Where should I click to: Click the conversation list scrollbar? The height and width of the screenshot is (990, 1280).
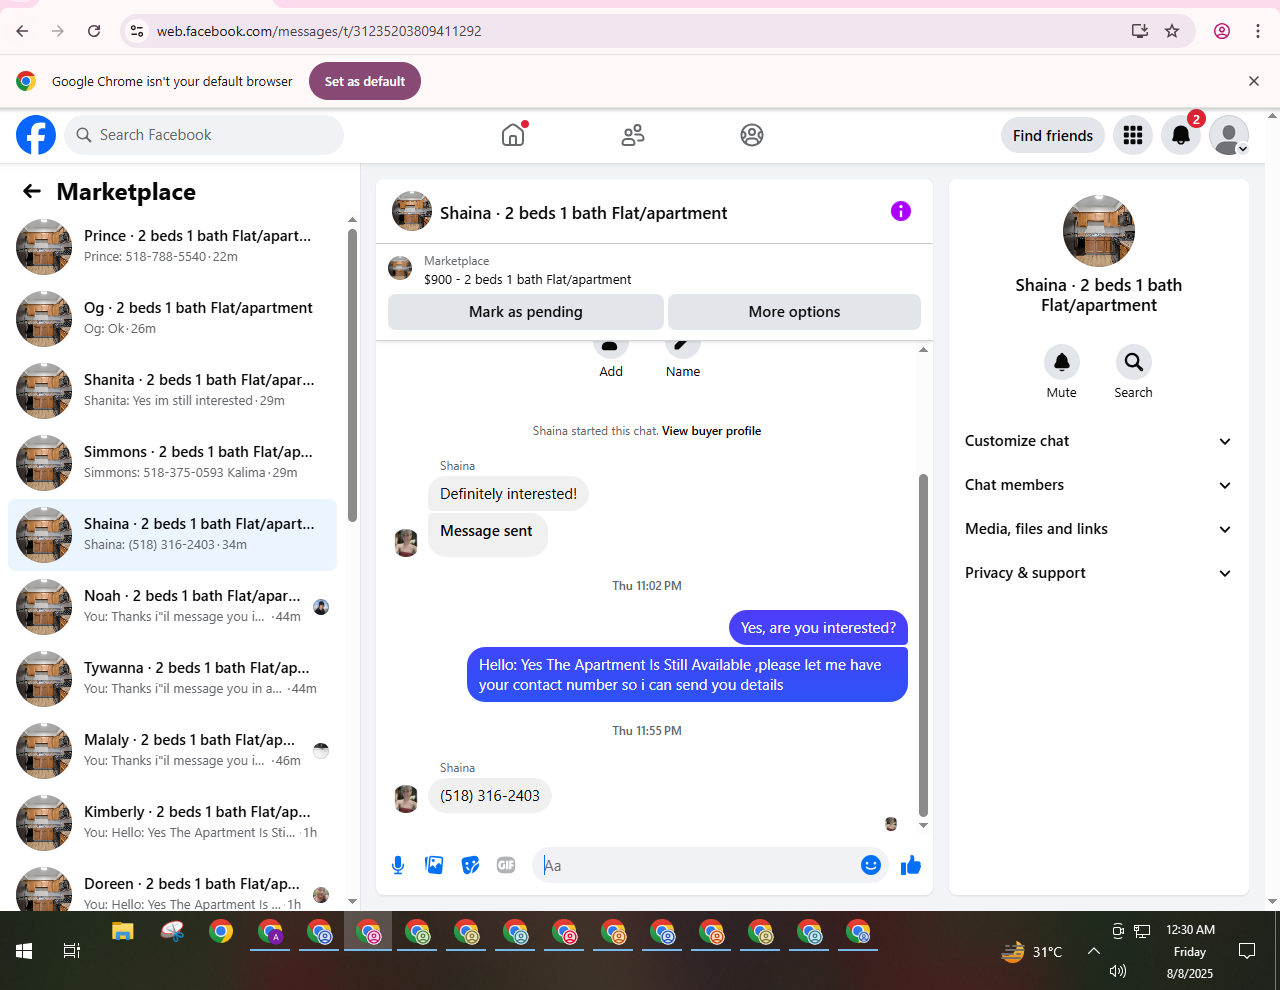[x=352, y=375]
